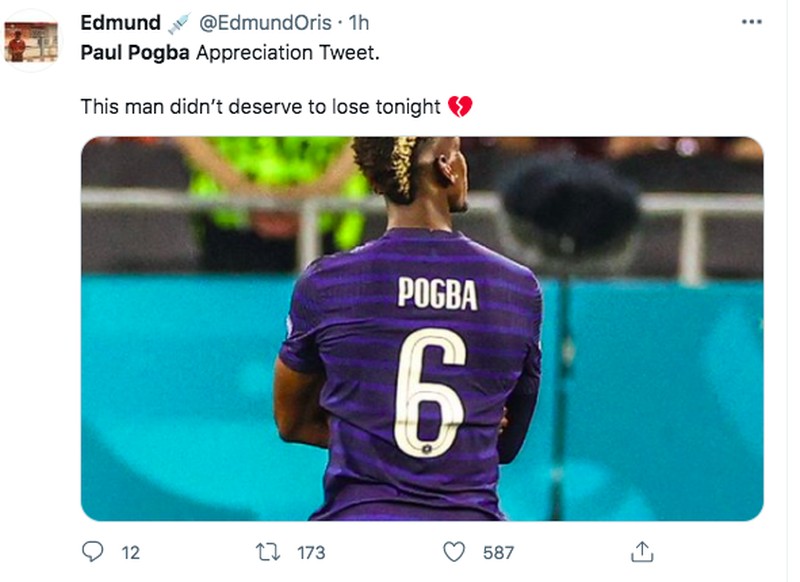Click the 1h tweet timestamp
Screen dimensions: 800x582
tap(358, 22)
